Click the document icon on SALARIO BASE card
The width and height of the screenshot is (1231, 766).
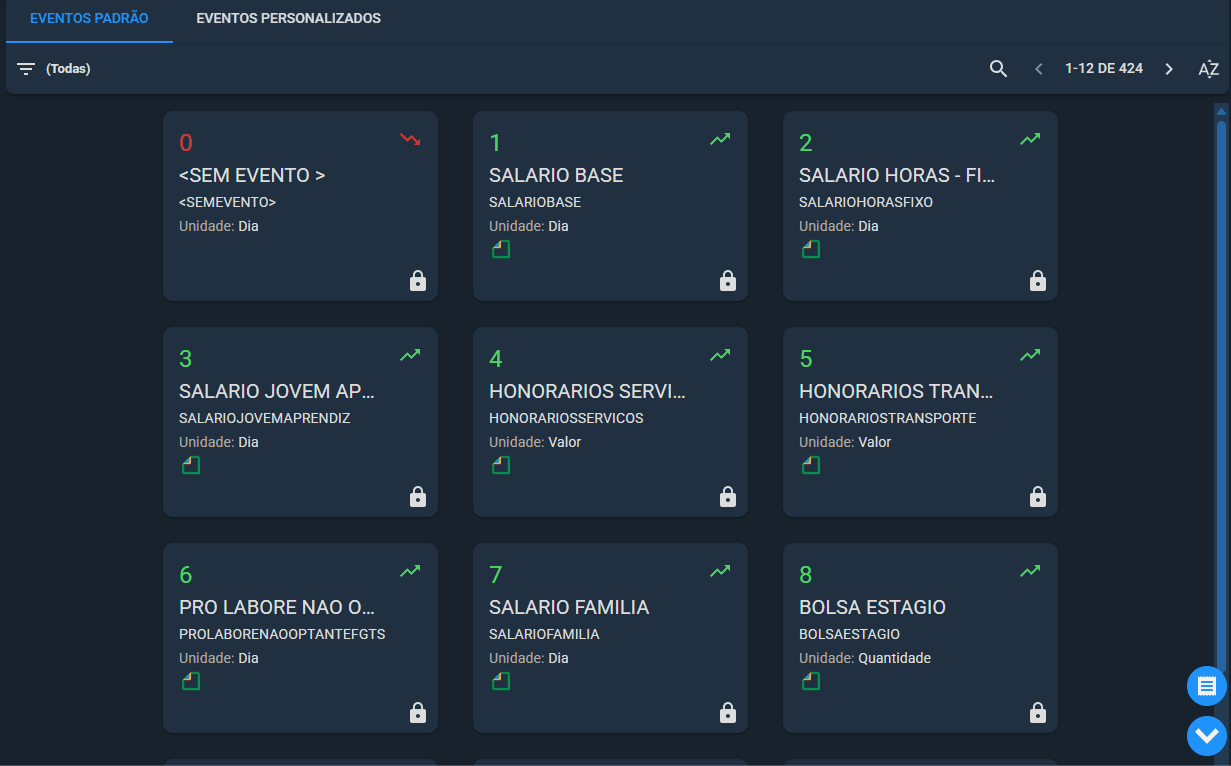click(501, 249)
